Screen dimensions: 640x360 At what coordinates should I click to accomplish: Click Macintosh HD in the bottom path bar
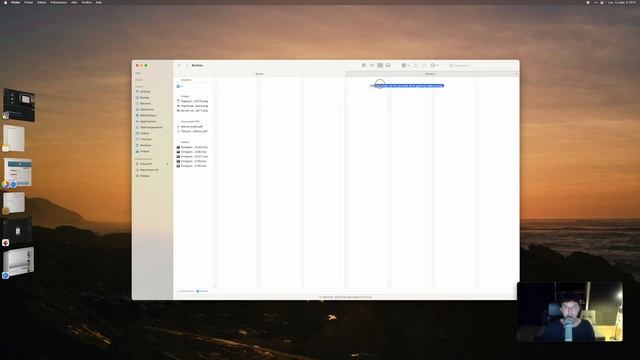tap(186, 291)
